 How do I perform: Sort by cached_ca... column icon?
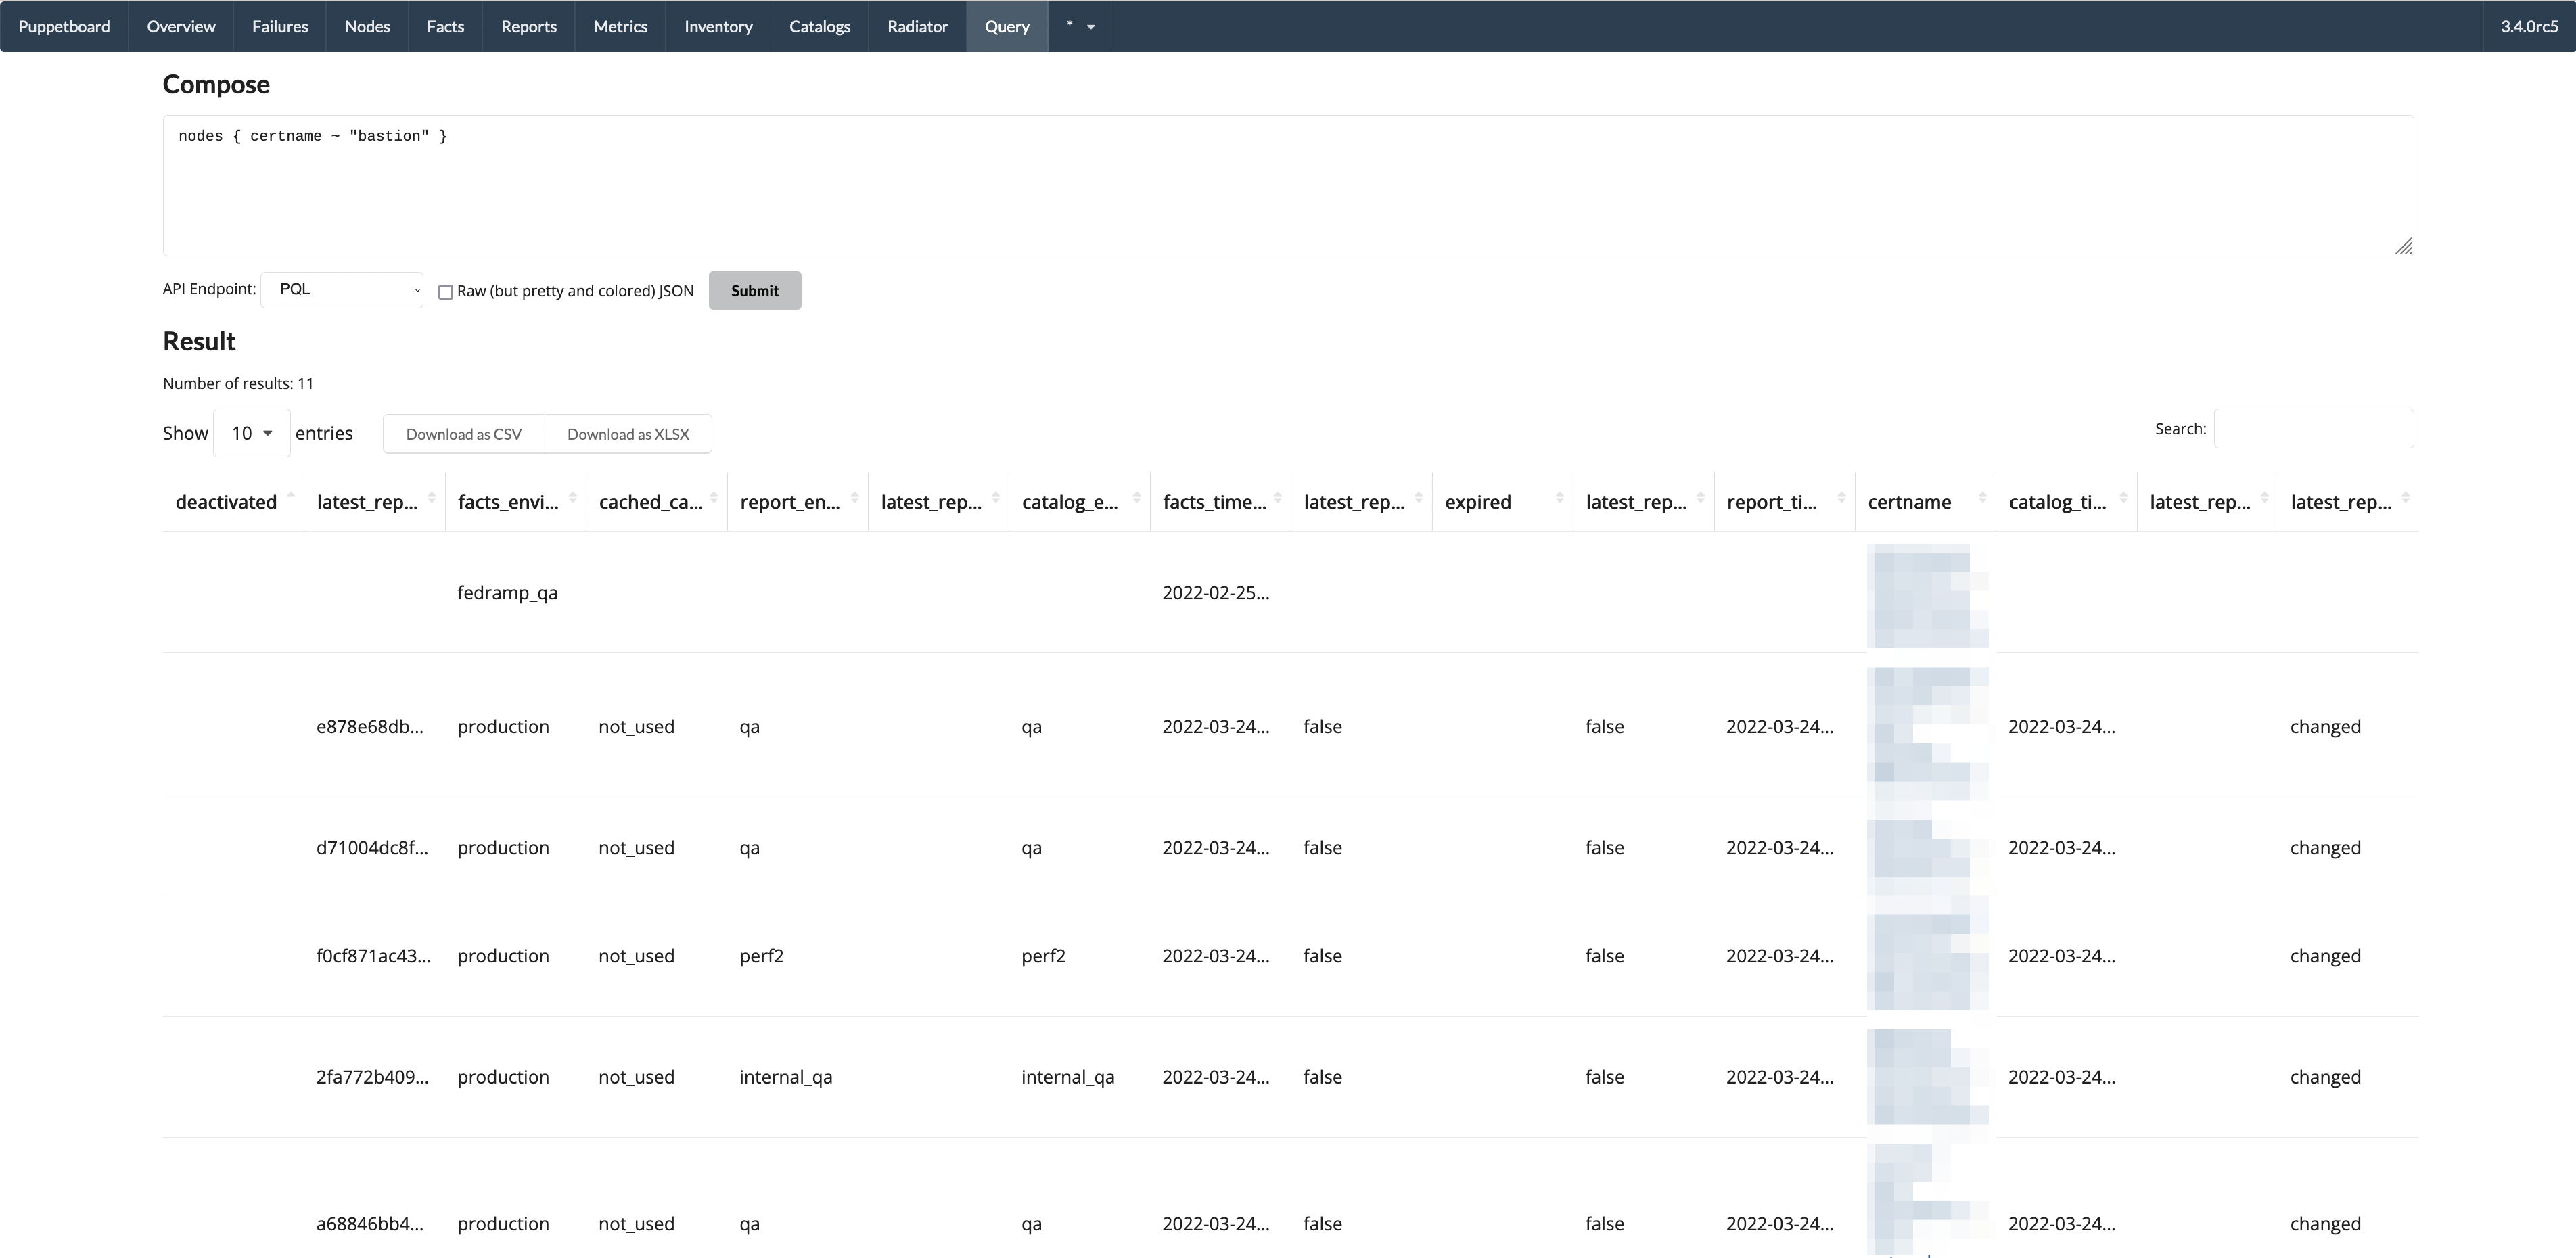713,498
